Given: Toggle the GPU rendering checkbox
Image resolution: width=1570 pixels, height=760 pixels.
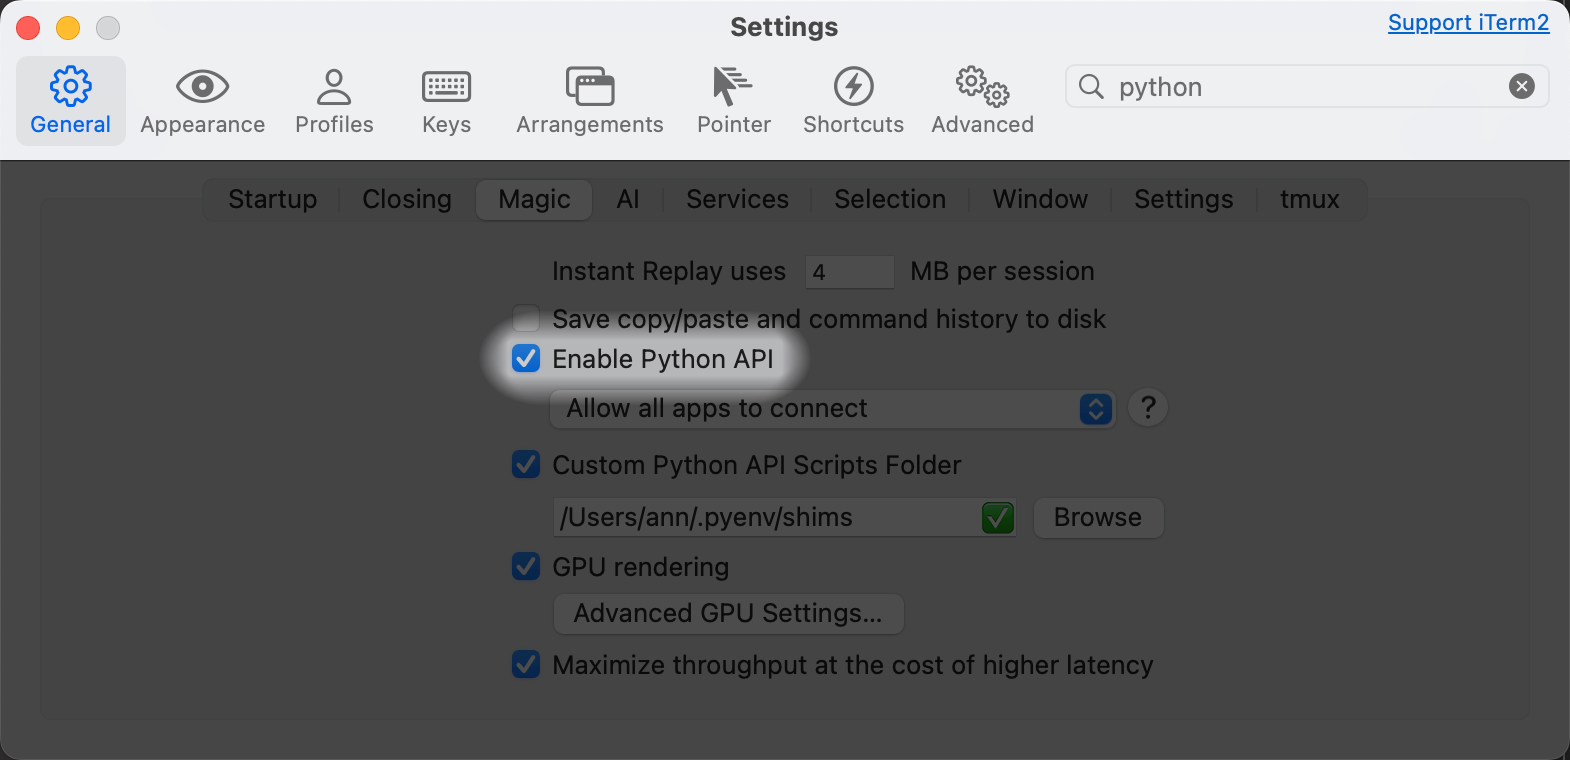Looking at the screenshot, I should (526, 567).
